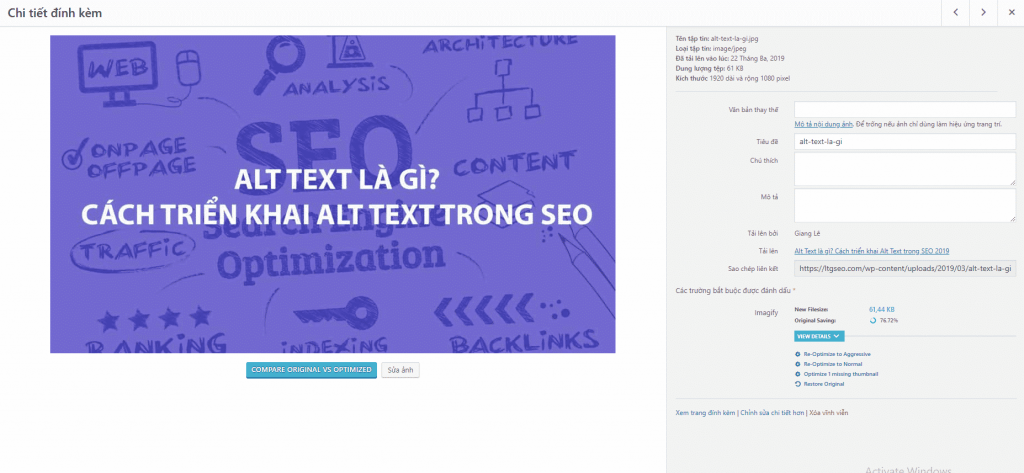Viewport: 1024px width, 473px height.
Task: Click Re-Optimize to Normal link
Action: click(x=833, y=364)
